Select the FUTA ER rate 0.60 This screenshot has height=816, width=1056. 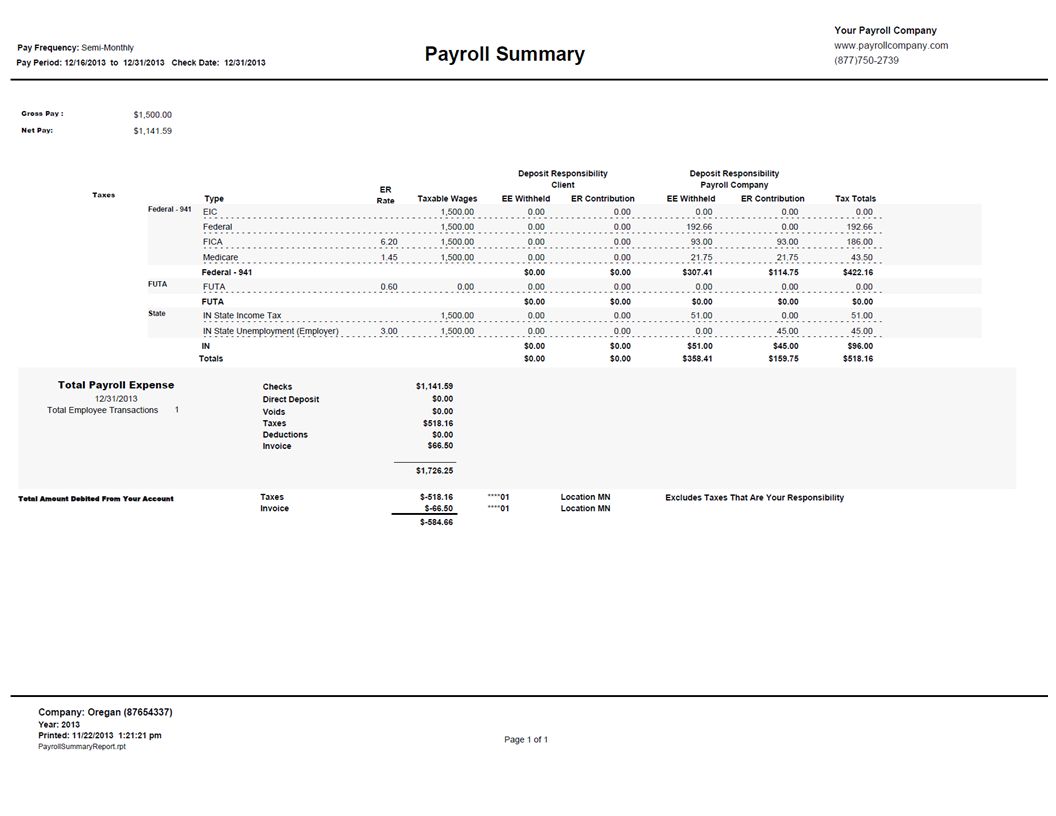coord(389,287)
